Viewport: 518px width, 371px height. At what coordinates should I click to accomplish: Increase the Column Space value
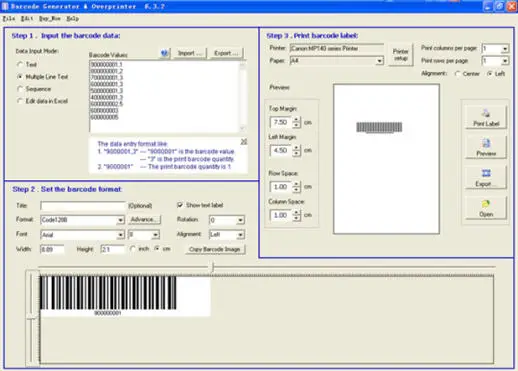pos(296,212)
